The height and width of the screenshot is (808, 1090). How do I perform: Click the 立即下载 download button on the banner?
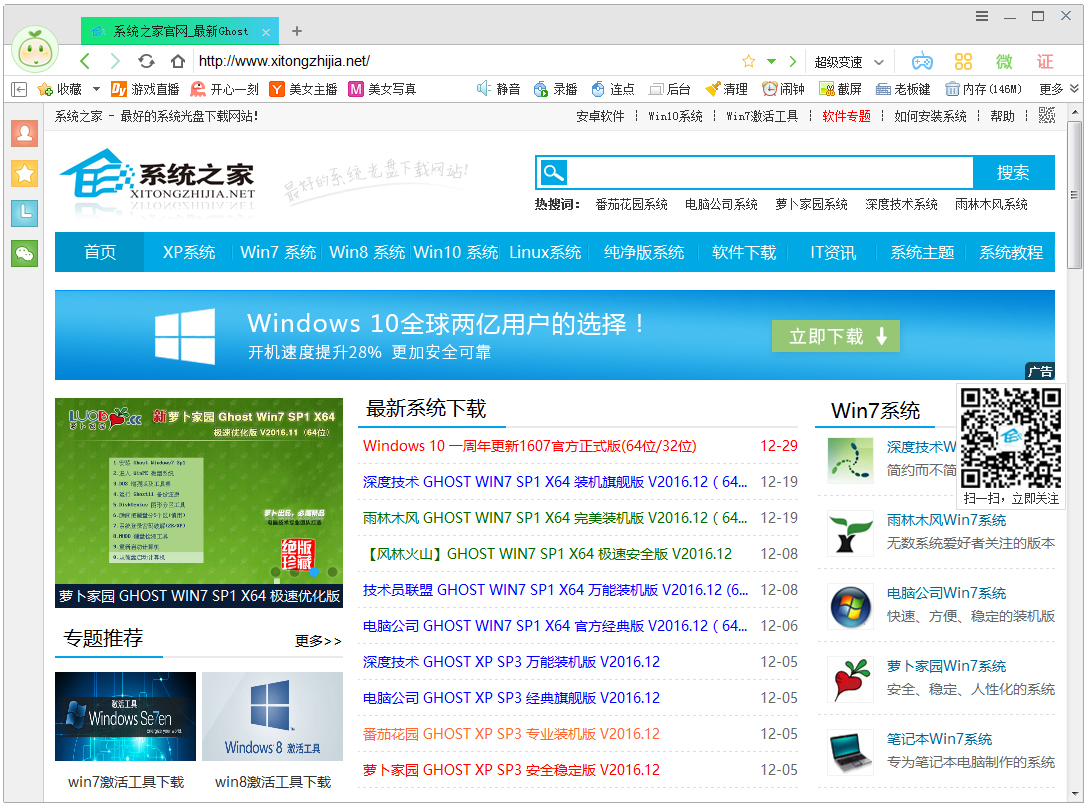tap(836, 335)
